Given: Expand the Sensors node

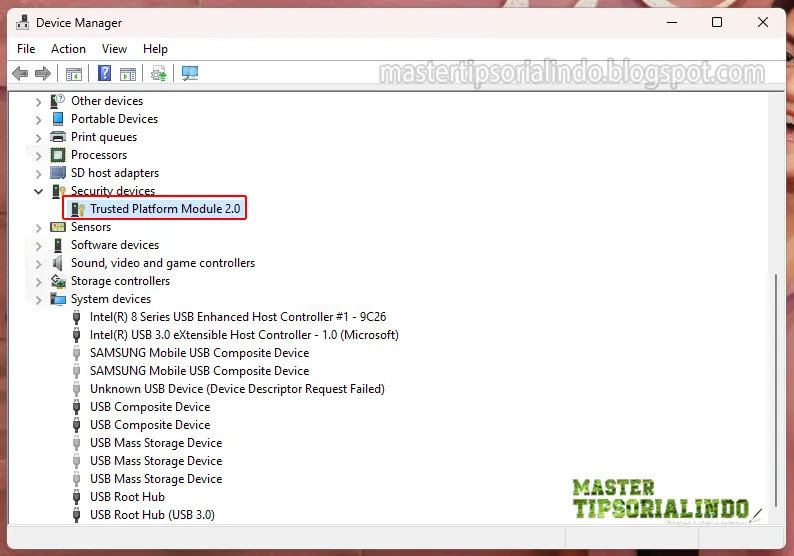Looking at the screenshot, I should [38, 228].
